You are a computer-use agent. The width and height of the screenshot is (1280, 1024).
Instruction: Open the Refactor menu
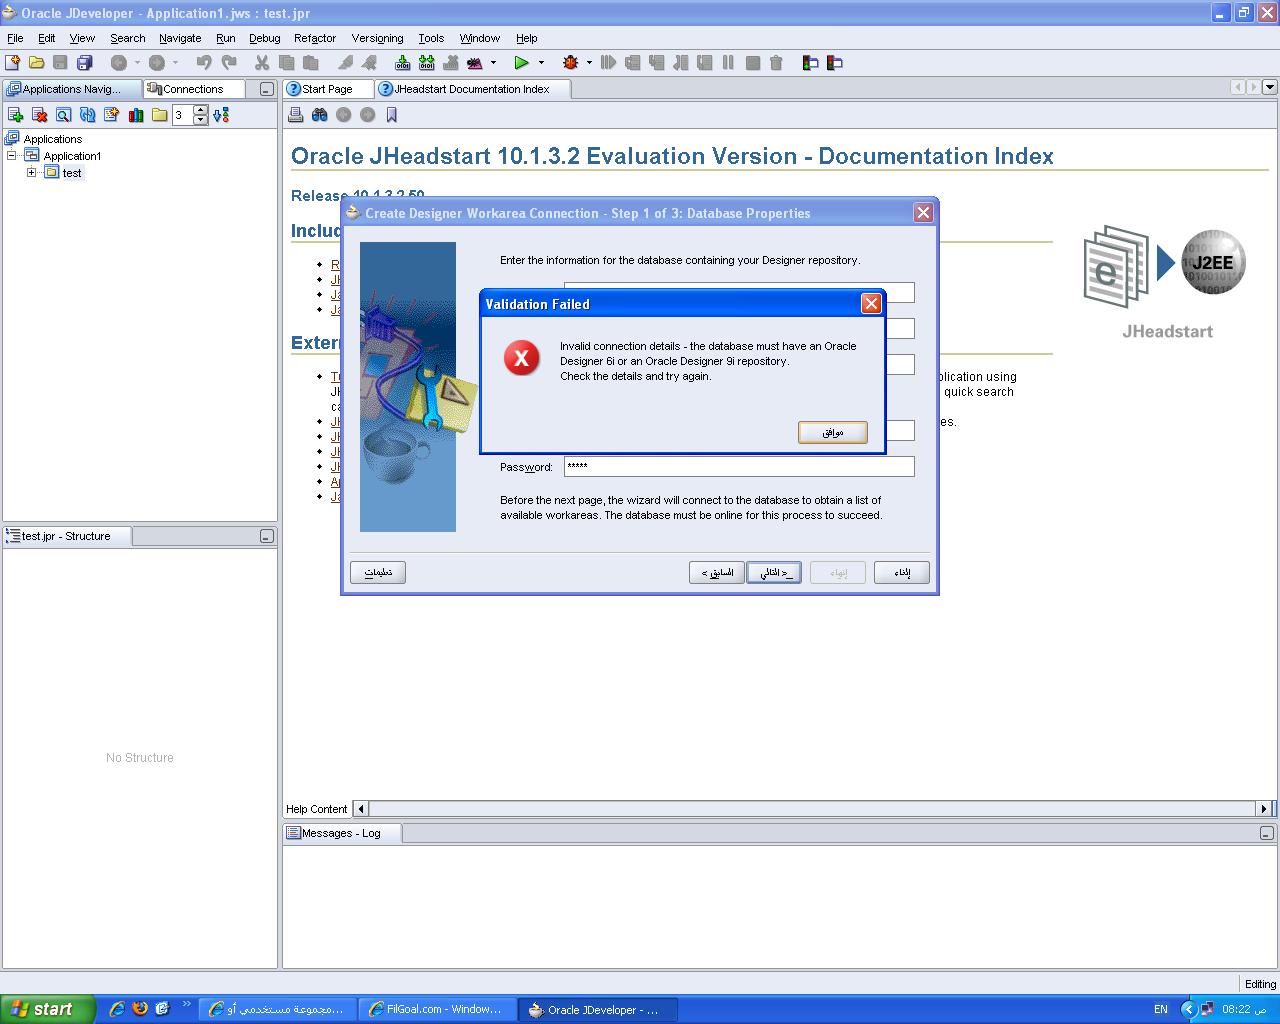(314, 38)
